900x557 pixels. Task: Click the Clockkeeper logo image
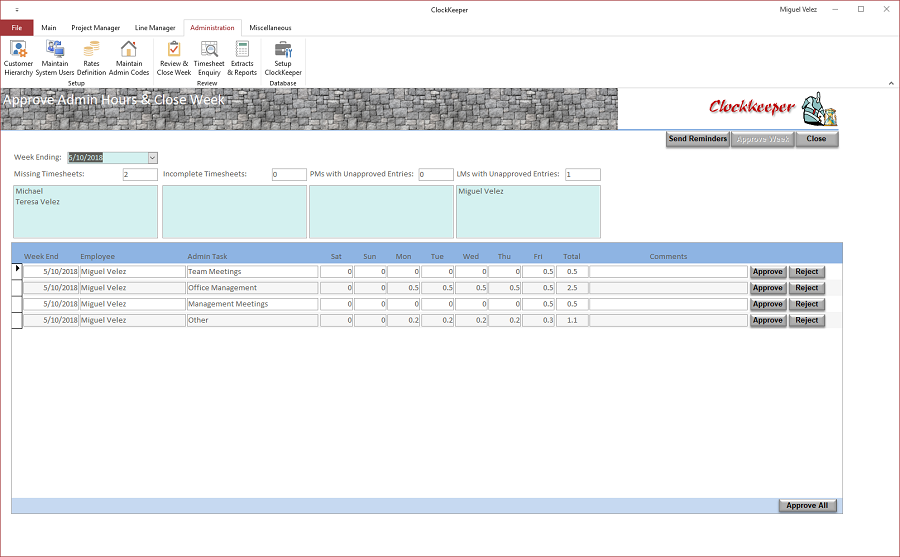pyautogui.click(x=773, y=109)
